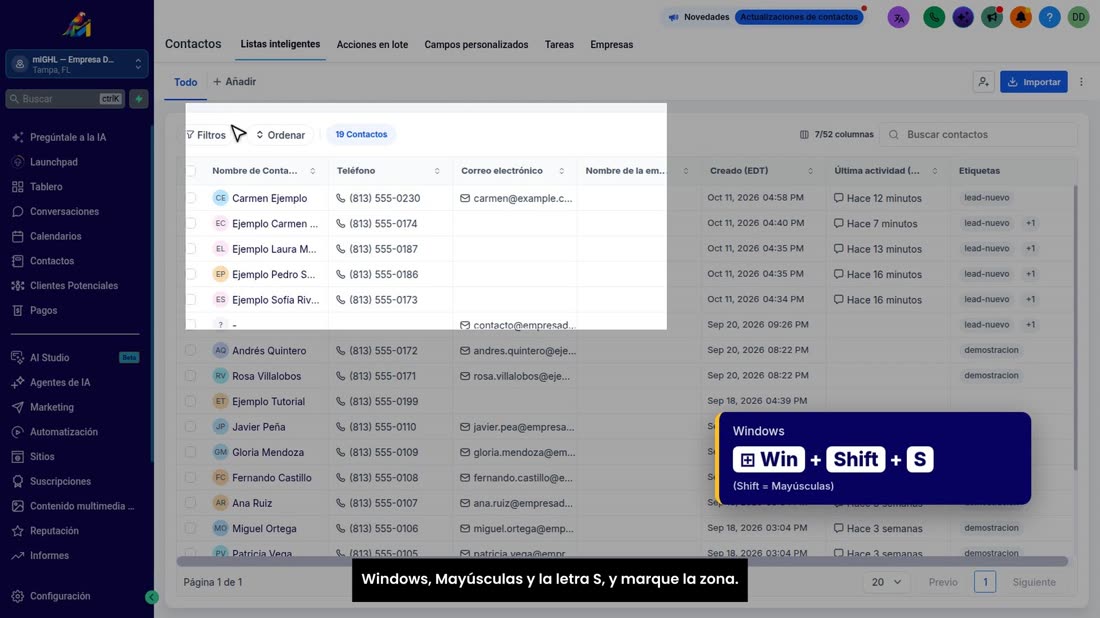Image resolution: width=1100 pixels, height=618 pixels.
Task: Collapse the sidebar with green arrow button
Action: coord(152,597)
